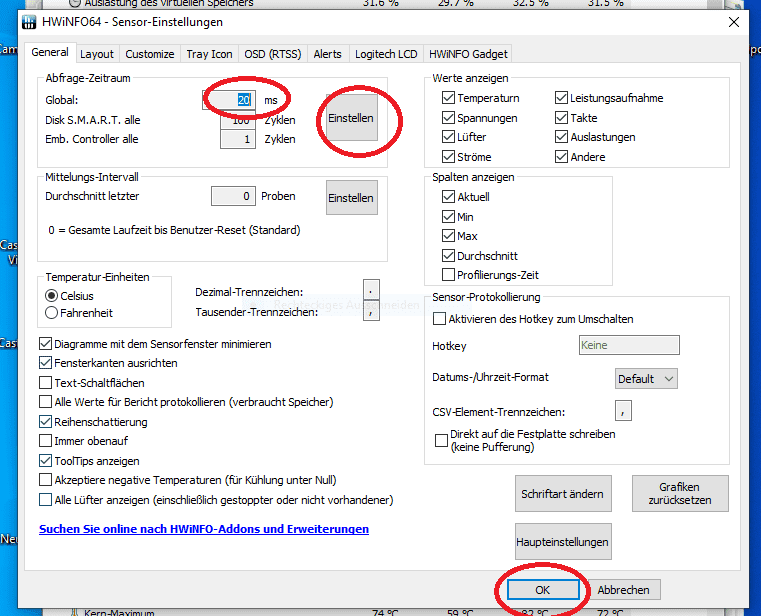Open the Alerts tab

click(x=328, y=54)
